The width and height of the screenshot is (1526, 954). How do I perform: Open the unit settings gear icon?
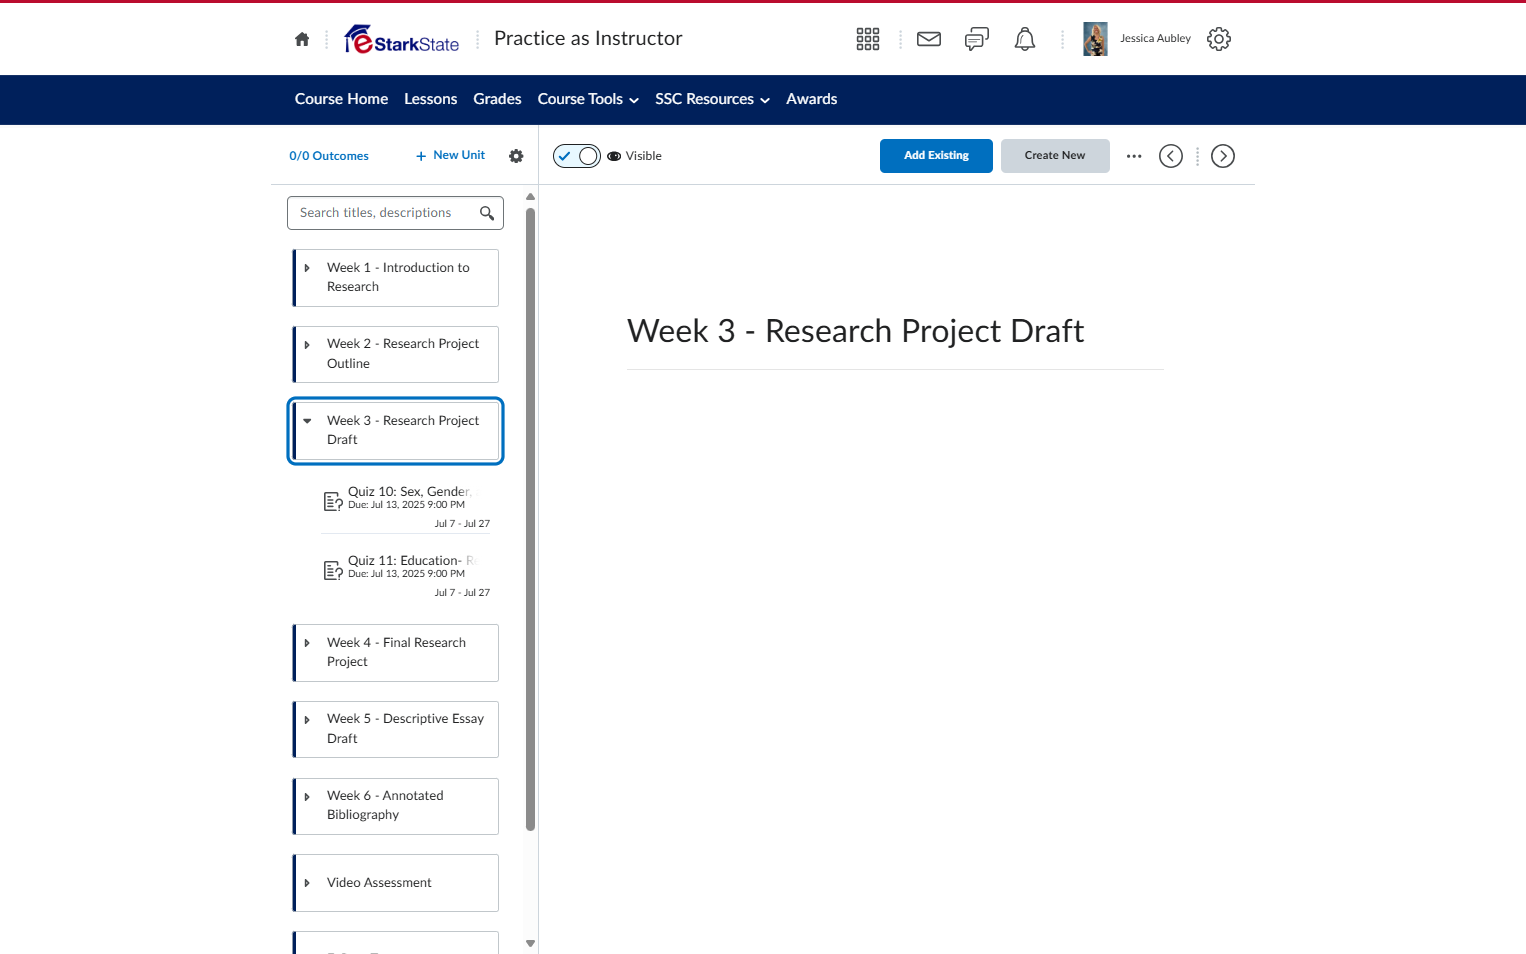pyautogui.click(x=516, y=156)
